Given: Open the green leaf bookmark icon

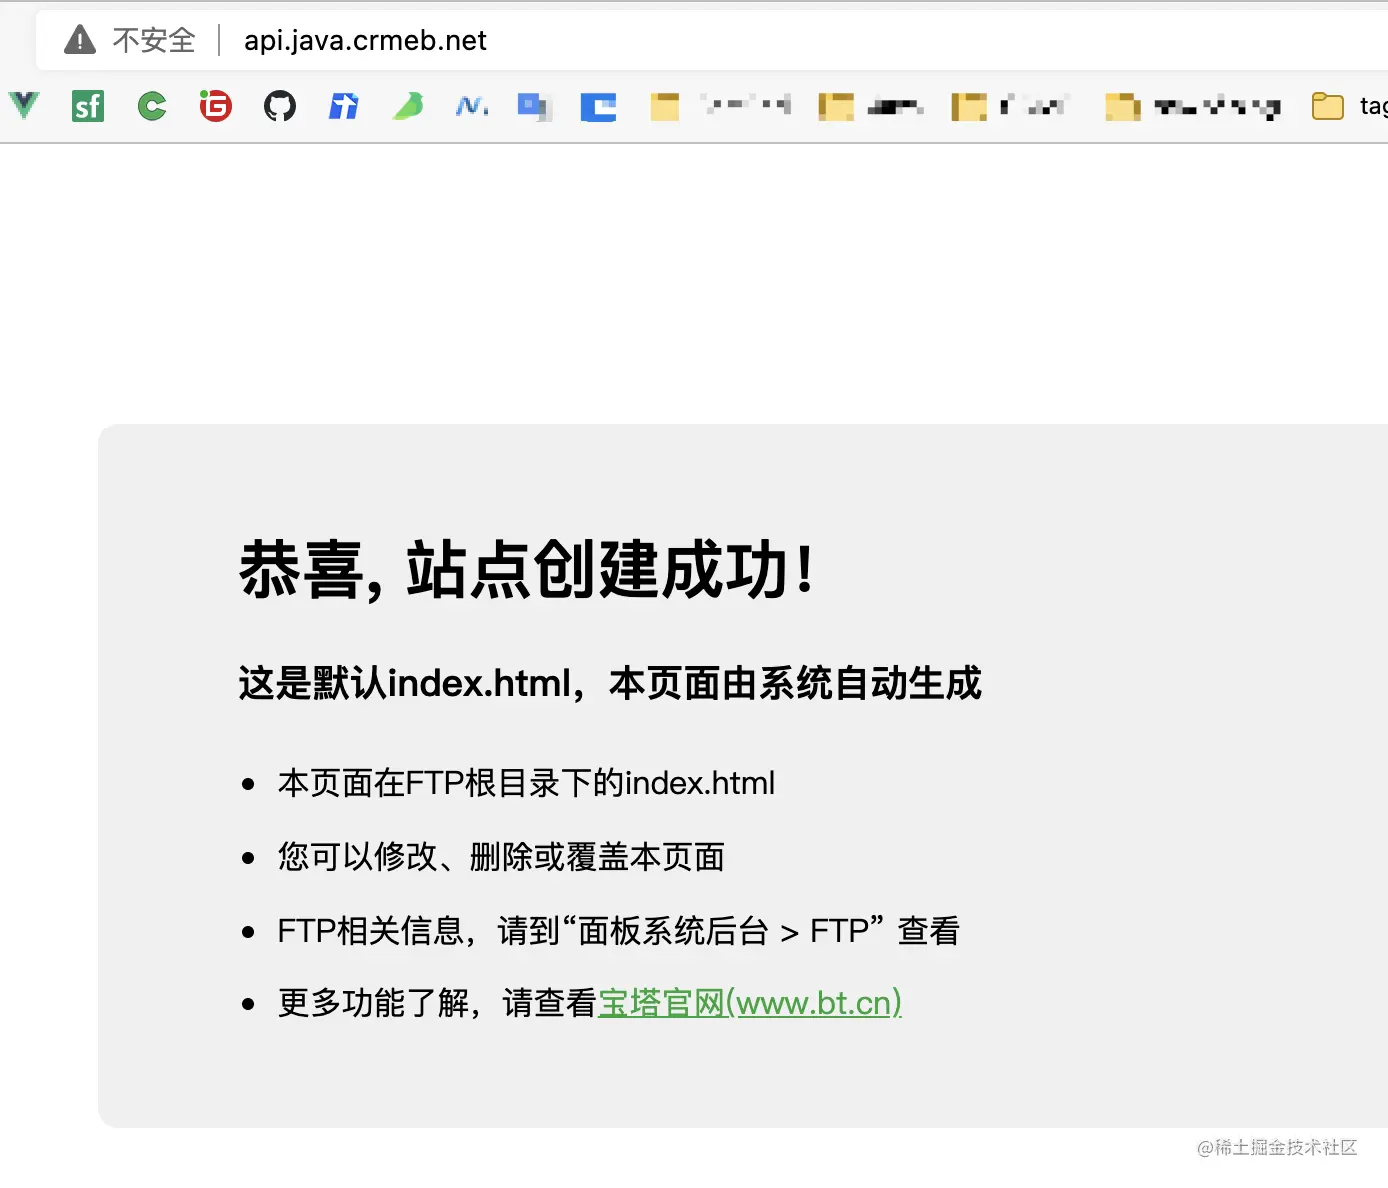Looking at the screenshot, I should point(408,105).
